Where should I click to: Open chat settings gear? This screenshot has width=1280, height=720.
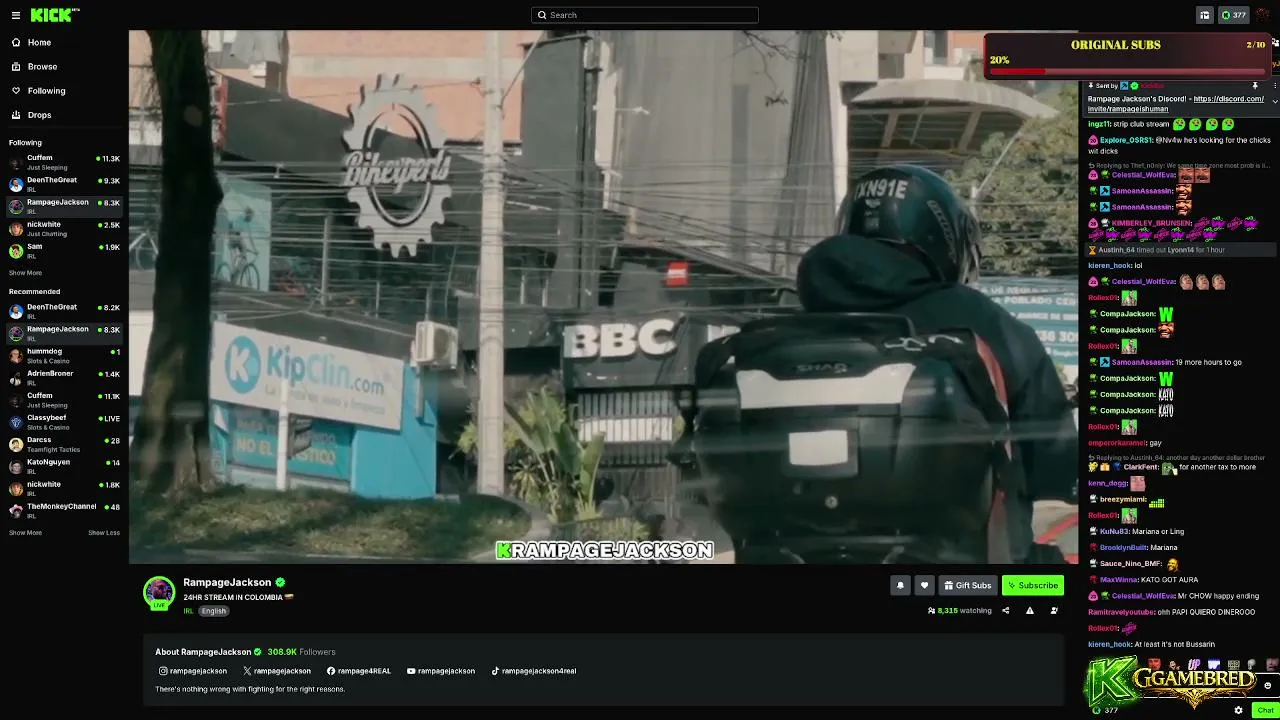[1238, 710]
